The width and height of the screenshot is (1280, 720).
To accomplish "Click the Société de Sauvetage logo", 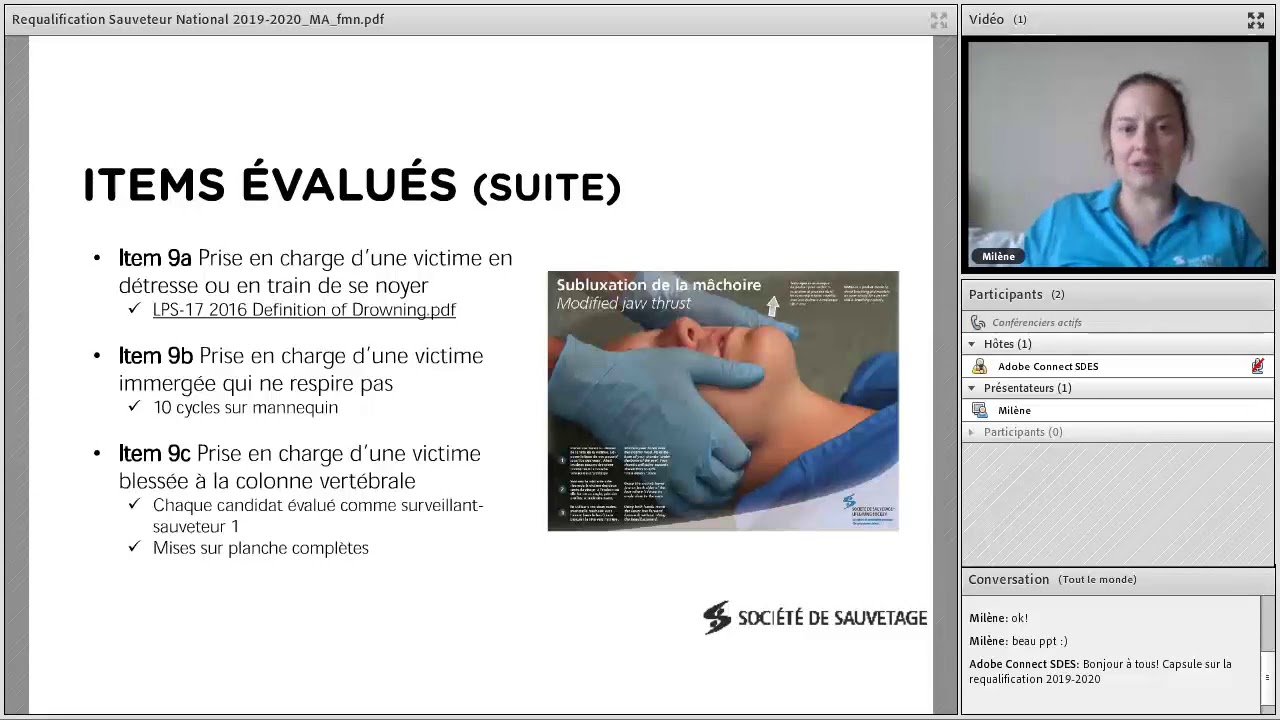I will 815,618.
